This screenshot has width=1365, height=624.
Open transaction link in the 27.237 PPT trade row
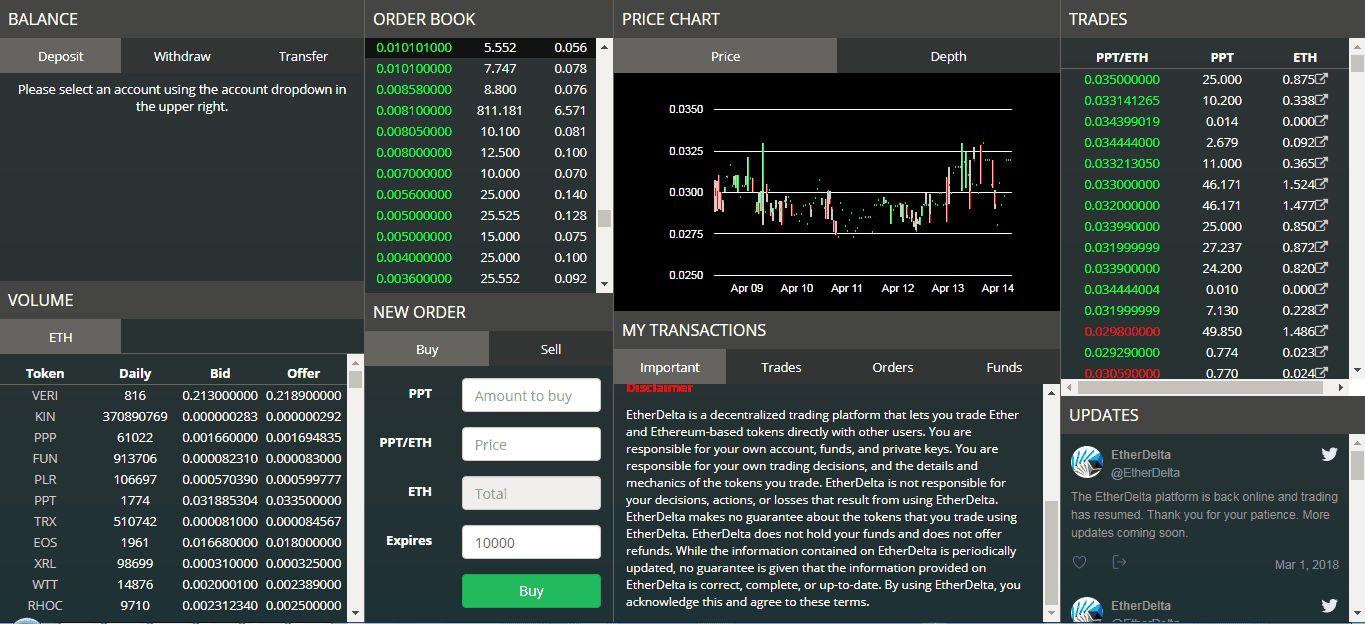(x=1322, y=247)
